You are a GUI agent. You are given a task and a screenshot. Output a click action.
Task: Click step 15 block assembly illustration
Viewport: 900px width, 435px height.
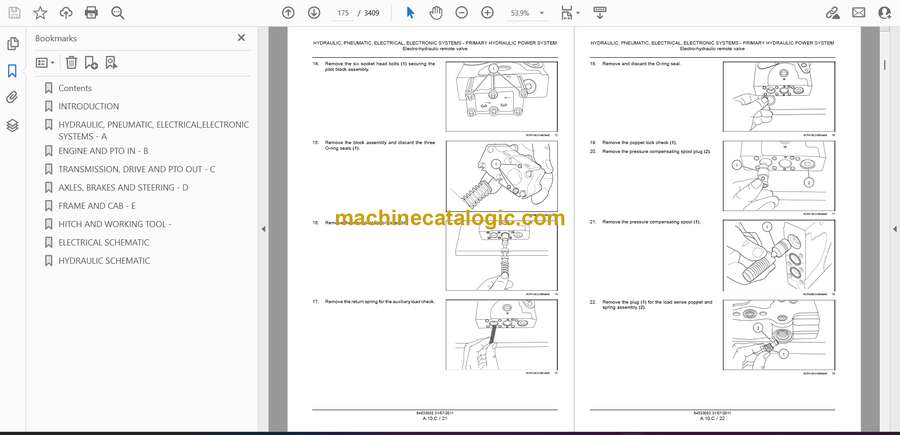click(x=502, y=176)
